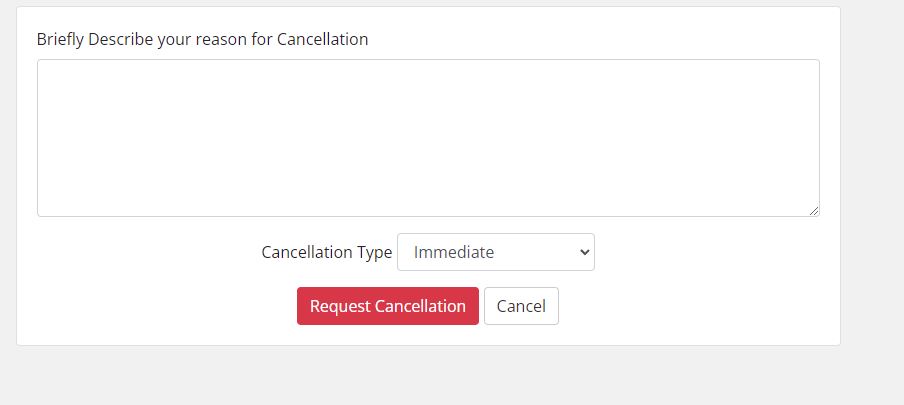Click inside the empty reason box
This screenshot has height=405, width=904.
tap(428, 138)
